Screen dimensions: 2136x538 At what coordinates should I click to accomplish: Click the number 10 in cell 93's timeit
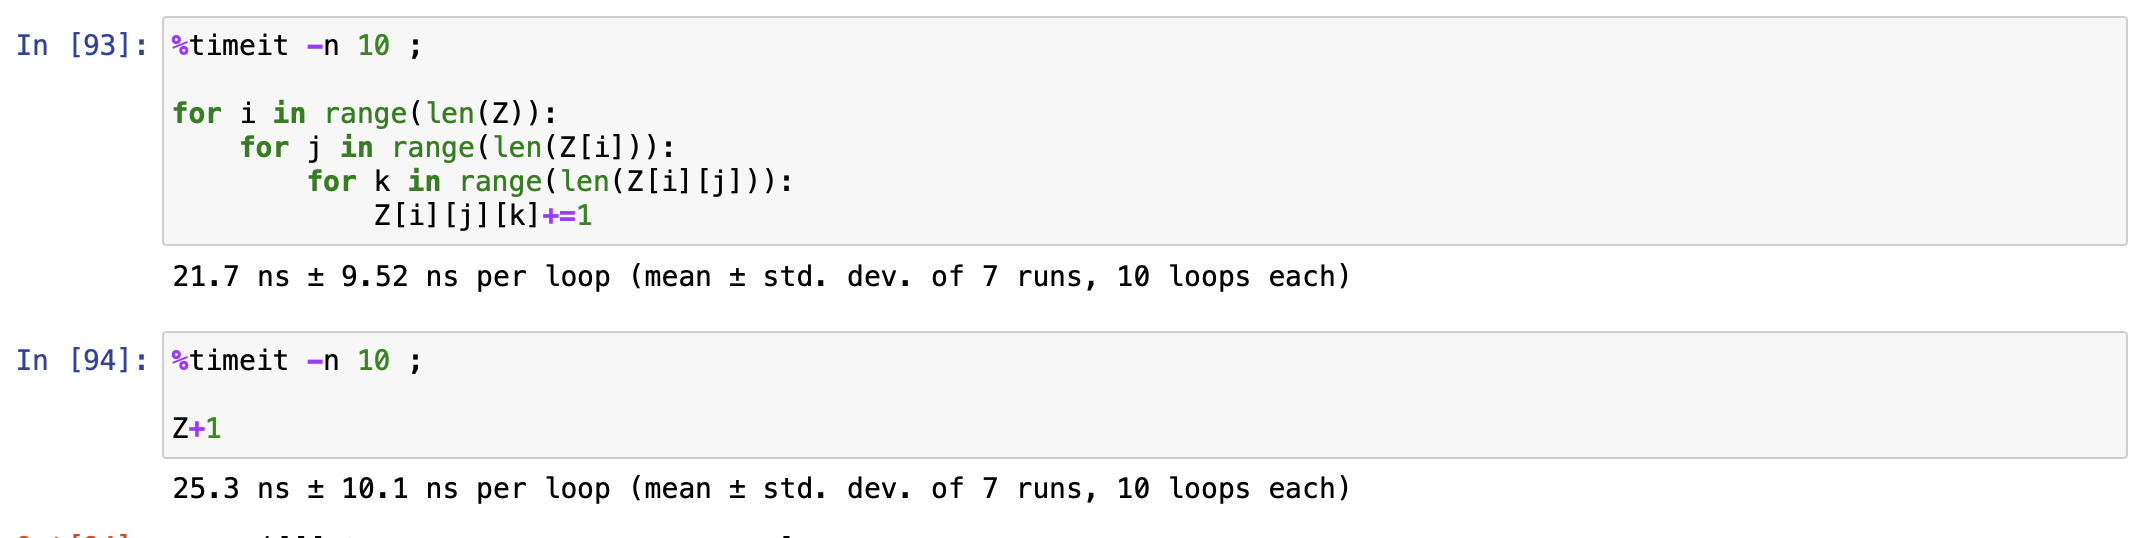[x=374, y=46]
